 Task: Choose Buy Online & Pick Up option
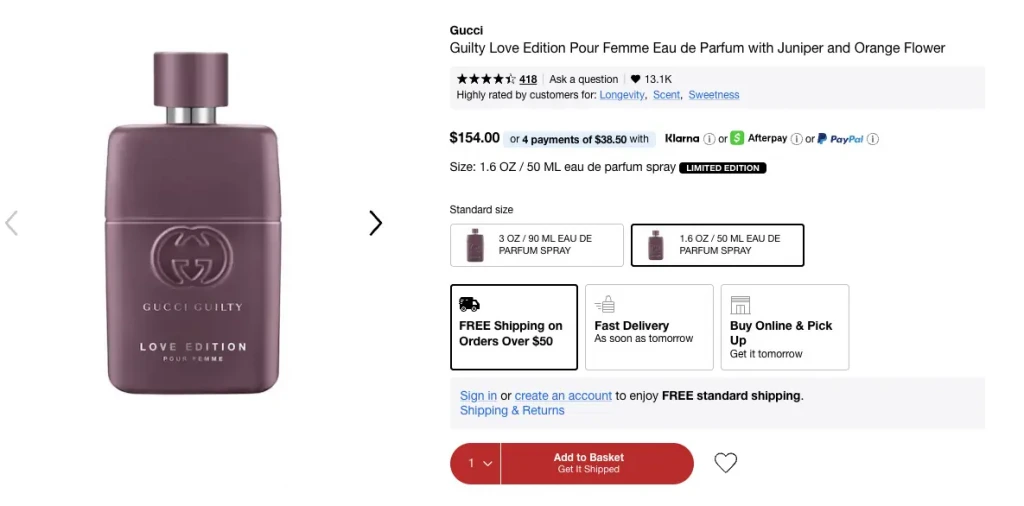785,327
